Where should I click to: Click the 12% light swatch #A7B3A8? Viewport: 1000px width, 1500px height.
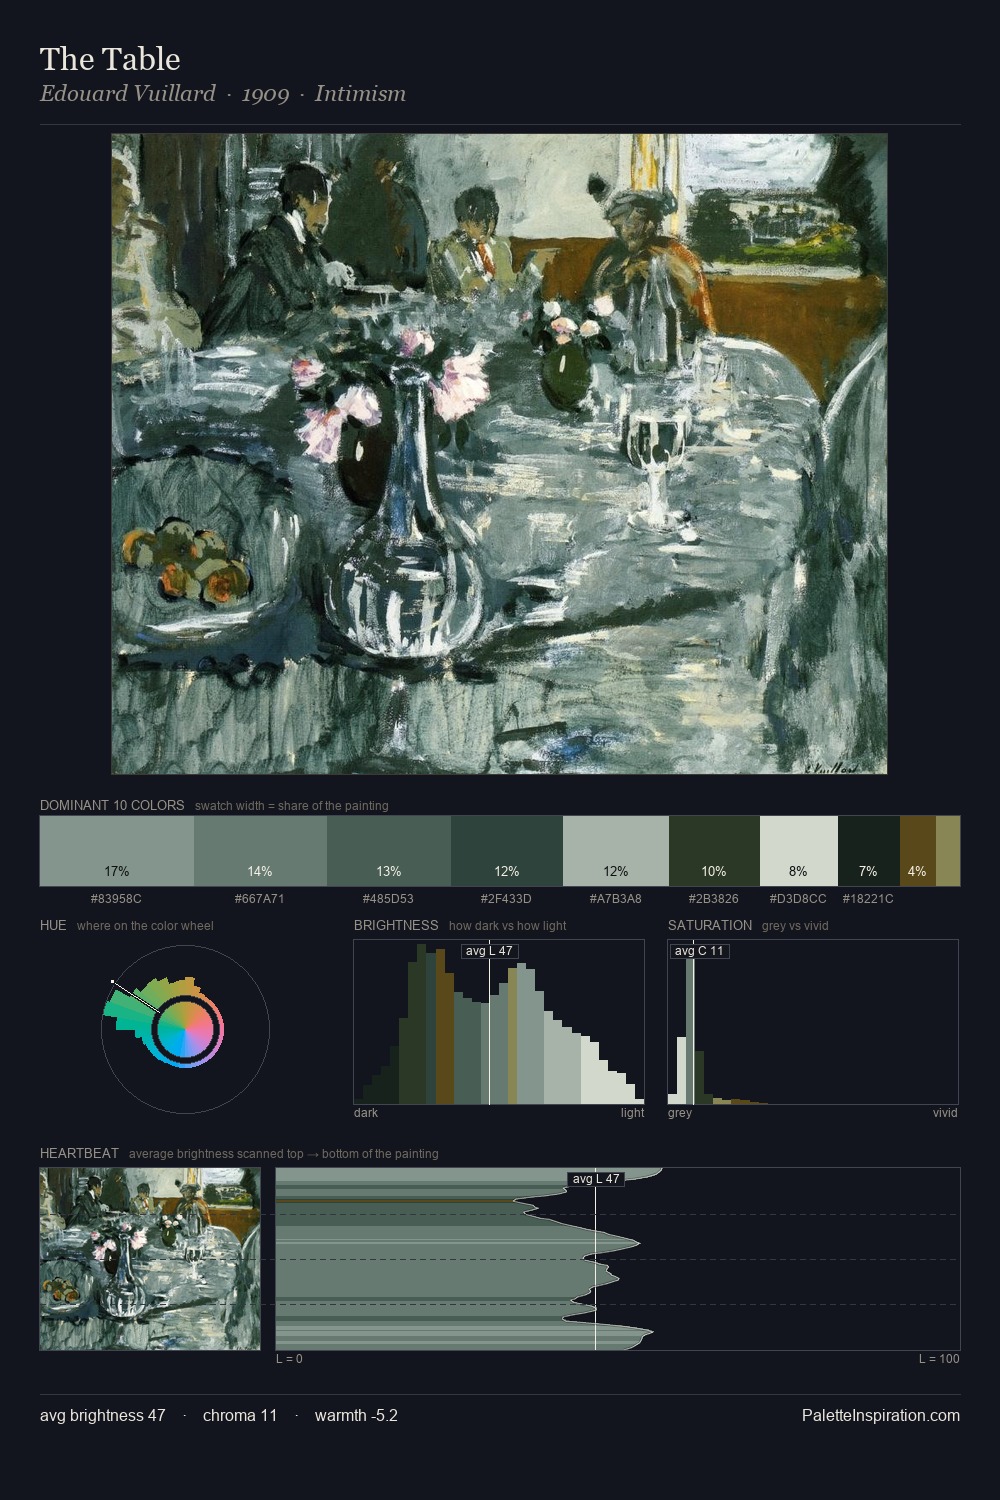(x=616, y=851)
